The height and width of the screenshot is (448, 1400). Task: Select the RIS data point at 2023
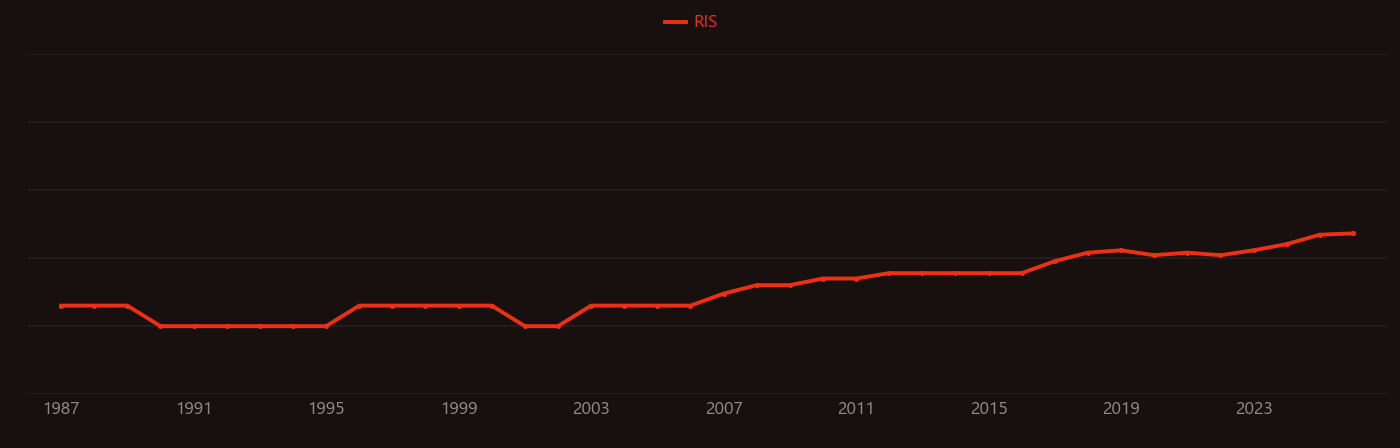[1254, 250]
